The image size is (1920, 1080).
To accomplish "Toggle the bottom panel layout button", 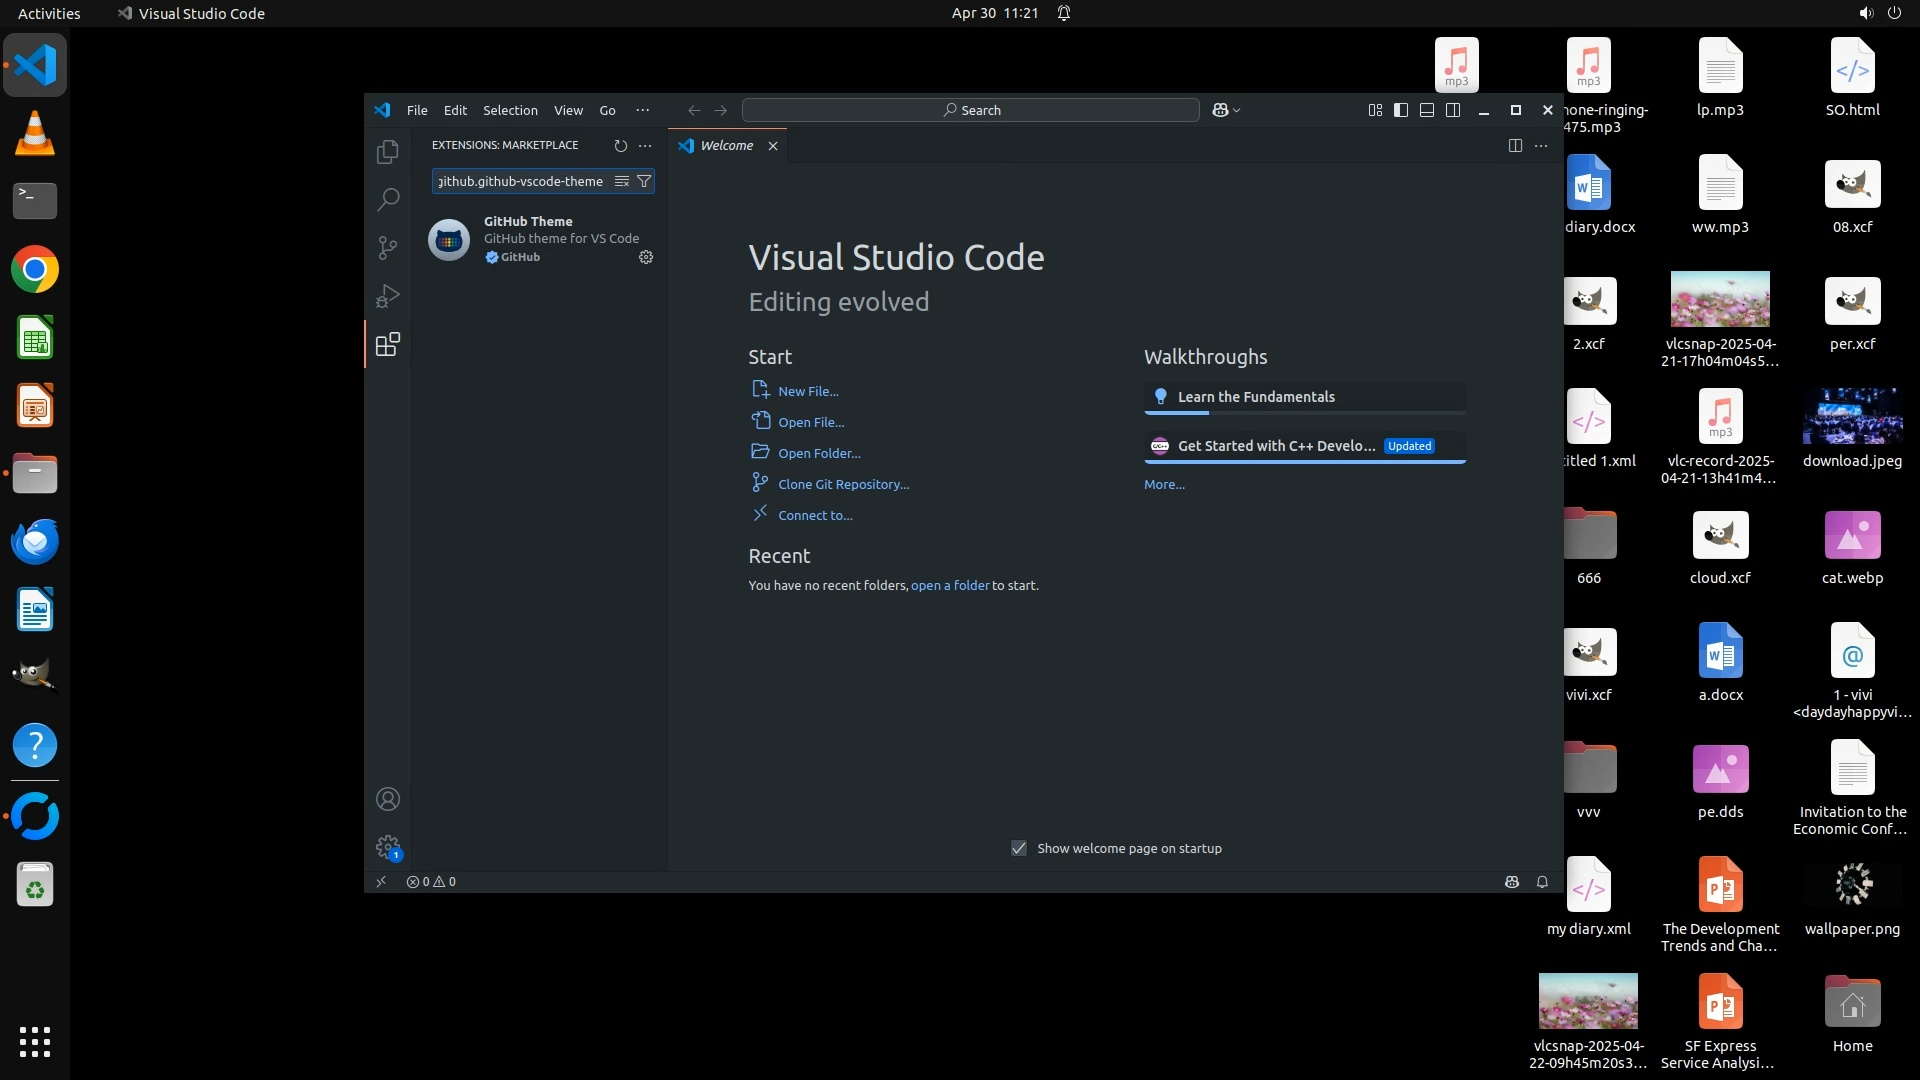I will [x=1427, y=111].
